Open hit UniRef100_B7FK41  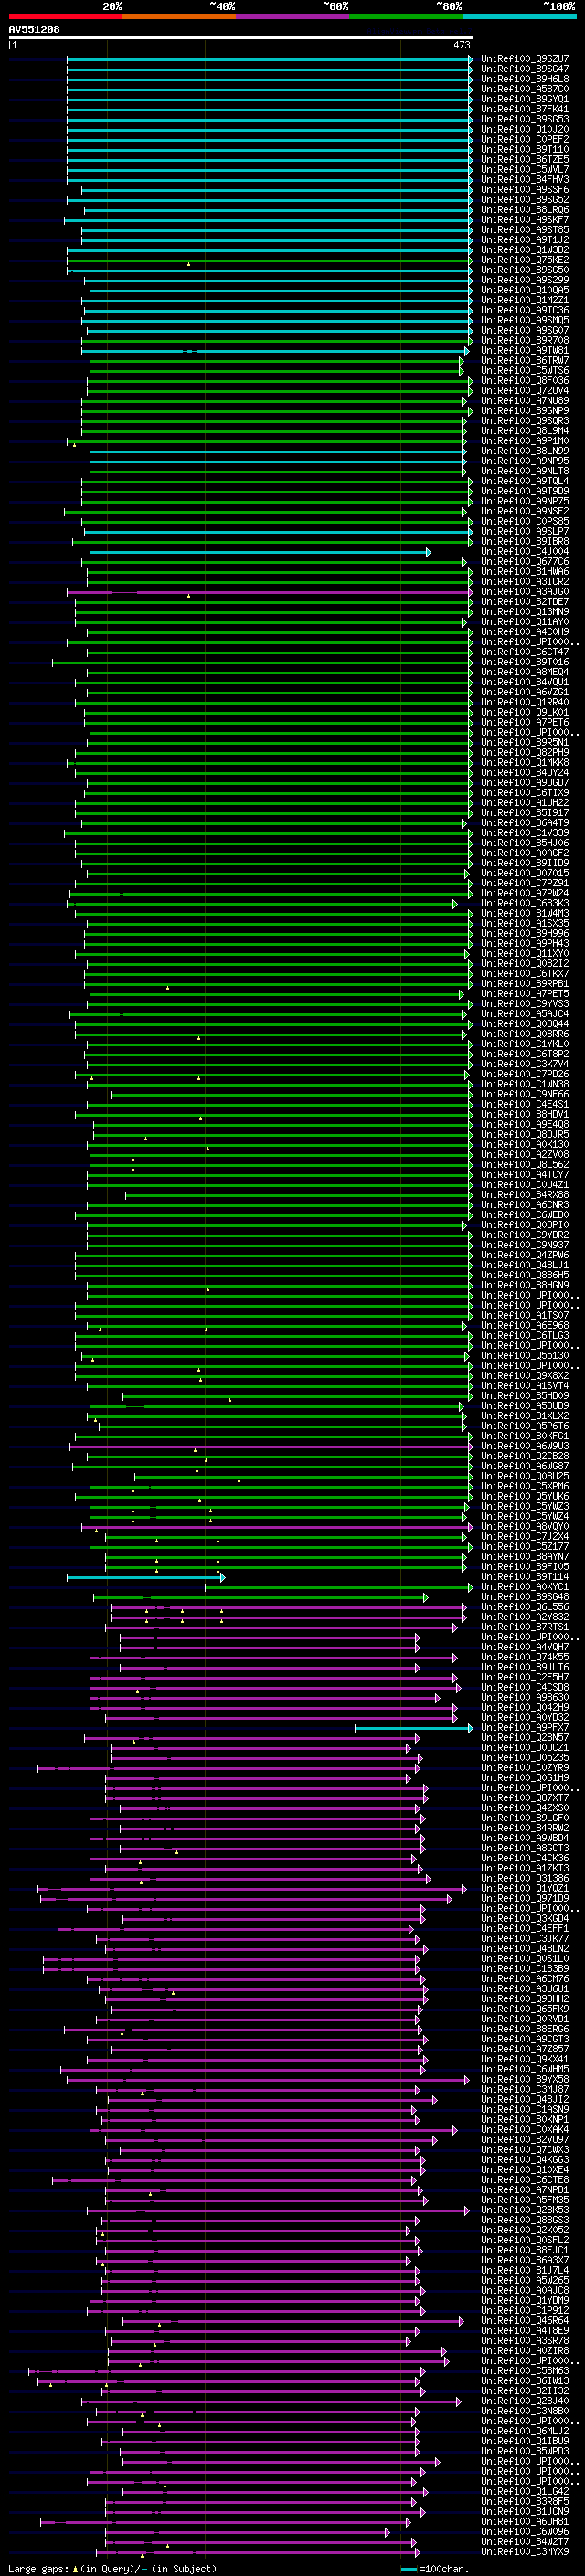(x=525, y=109)
